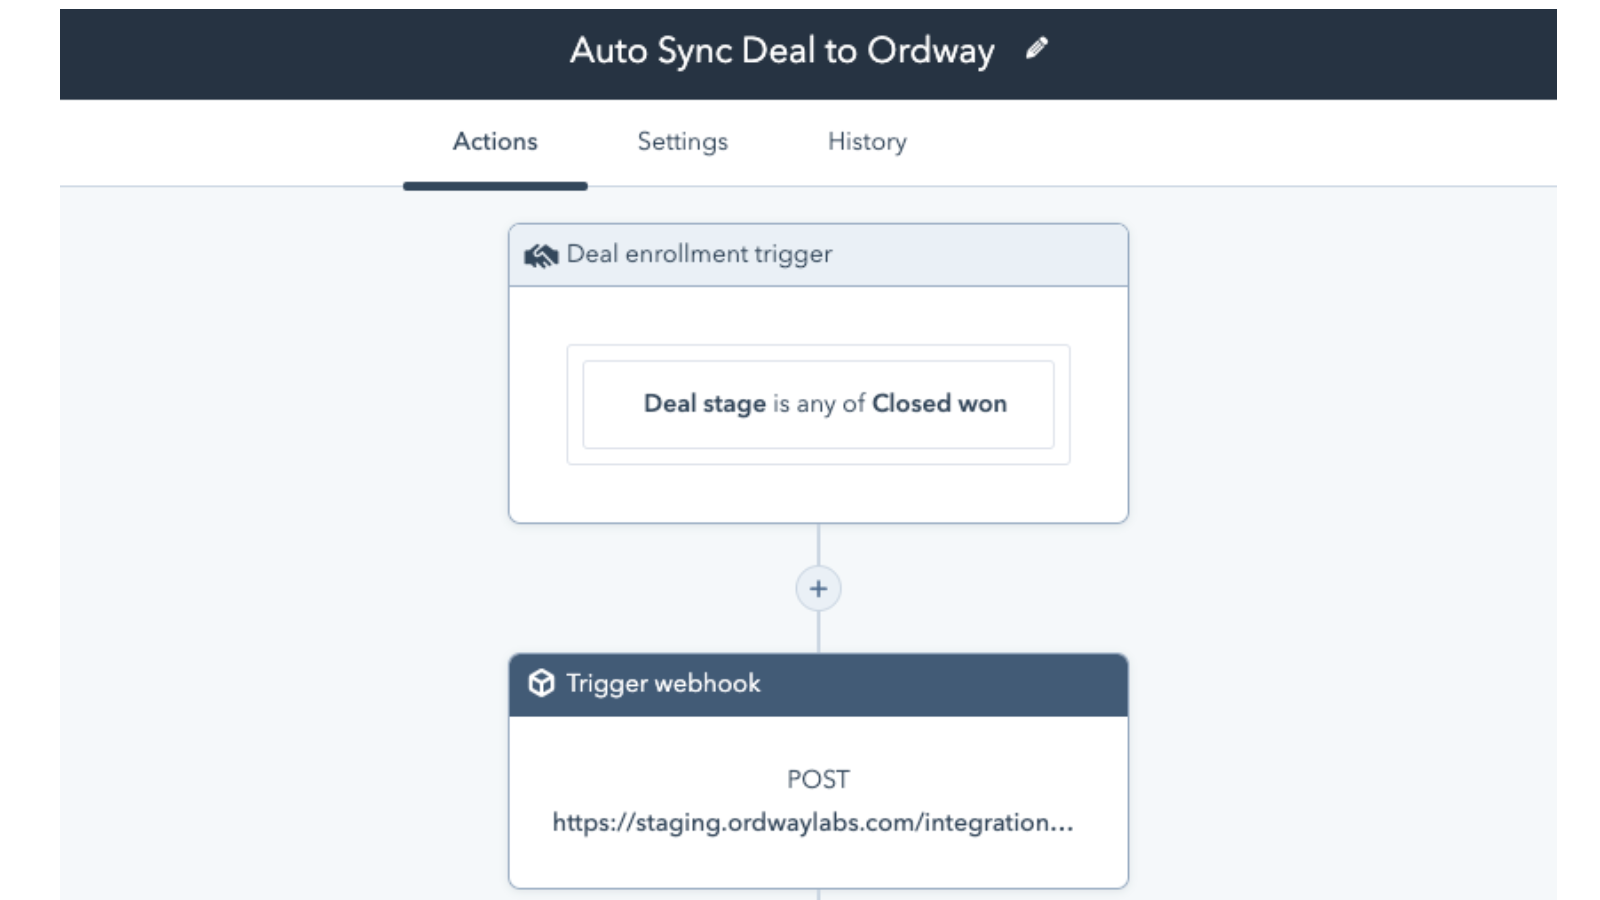Switch to the Actions tab
The image size is (1600, 900).
click(495, 141)
